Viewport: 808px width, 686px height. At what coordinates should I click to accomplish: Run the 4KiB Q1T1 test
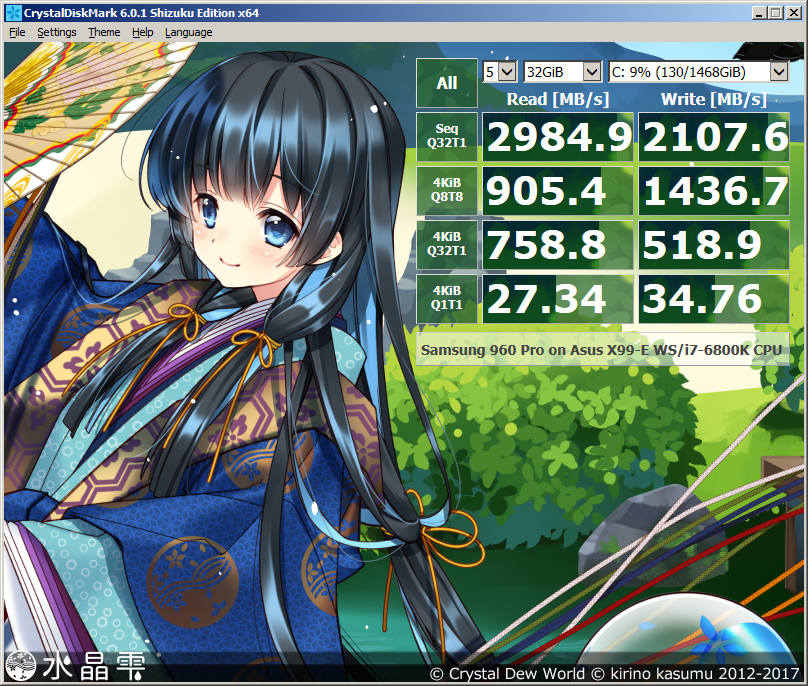click(447, 299)
